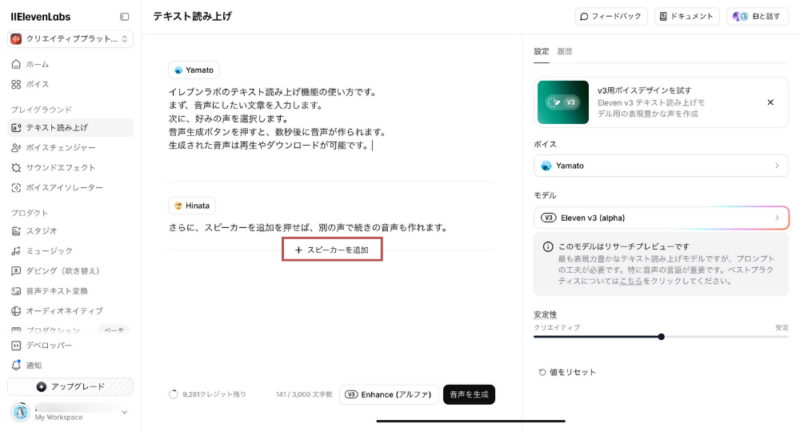Click スピーカーを追加 button
Viewport: 800px width, 432px height.
(x=333, y=250)
